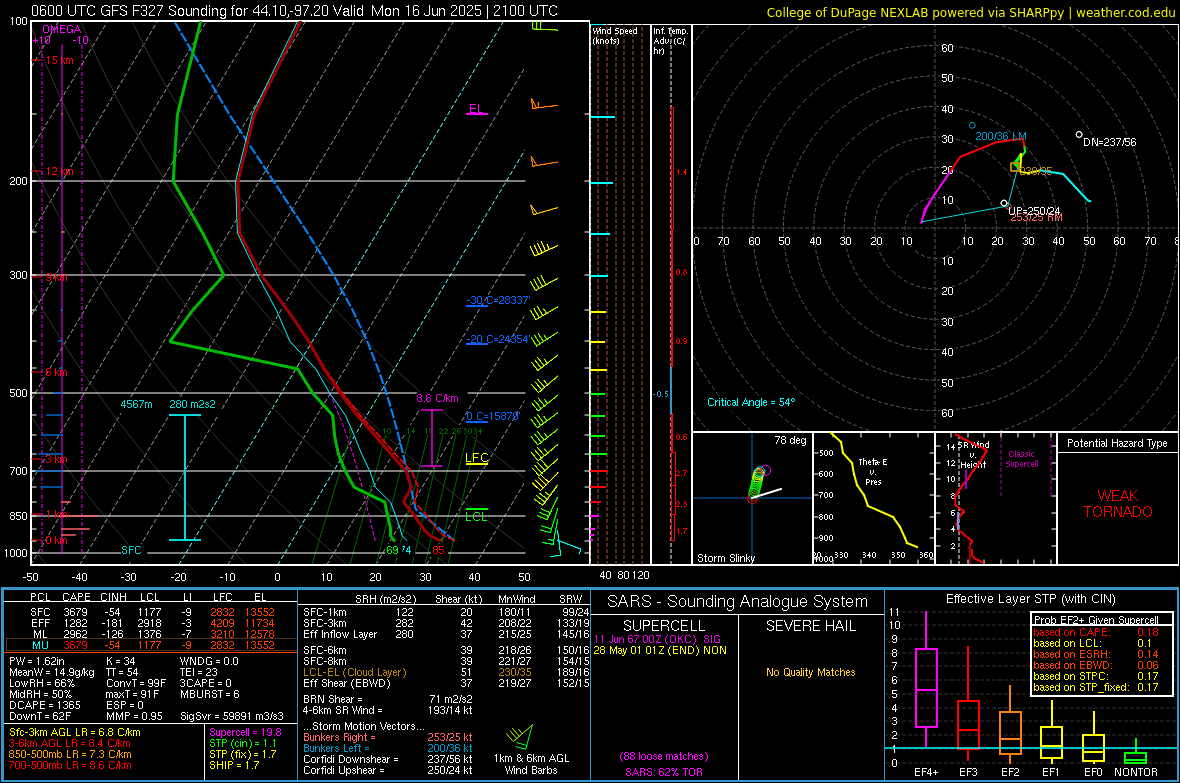Screen dimensions: 1180x783
Task: Click the 'DN=237/56' hodograph label
Action: [x=1110, y=142]
